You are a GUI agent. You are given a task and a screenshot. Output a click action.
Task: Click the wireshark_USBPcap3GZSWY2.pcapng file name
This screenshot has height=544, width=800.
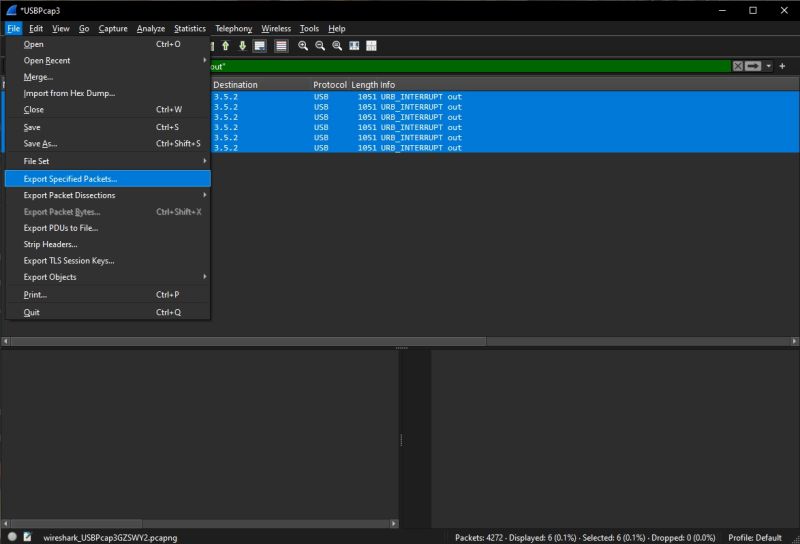pyautogui.click(x=110, y=537)
